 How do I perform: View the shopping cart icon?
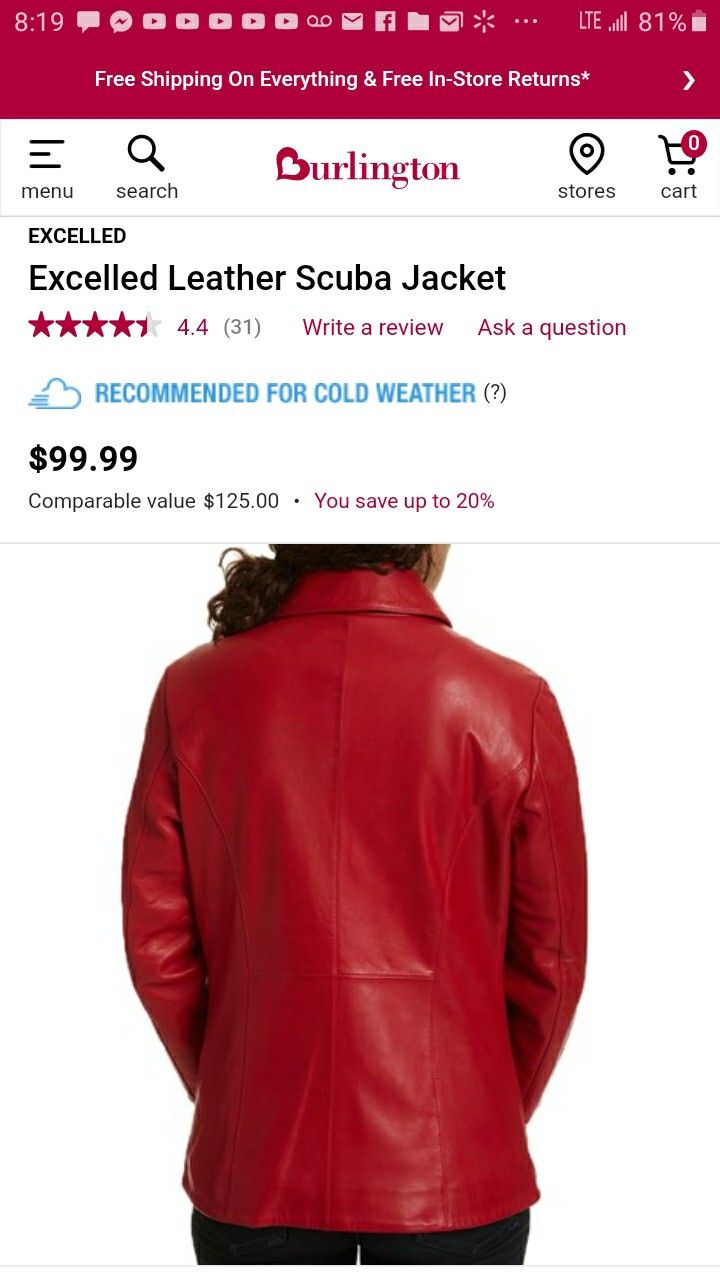click(678, 155)
